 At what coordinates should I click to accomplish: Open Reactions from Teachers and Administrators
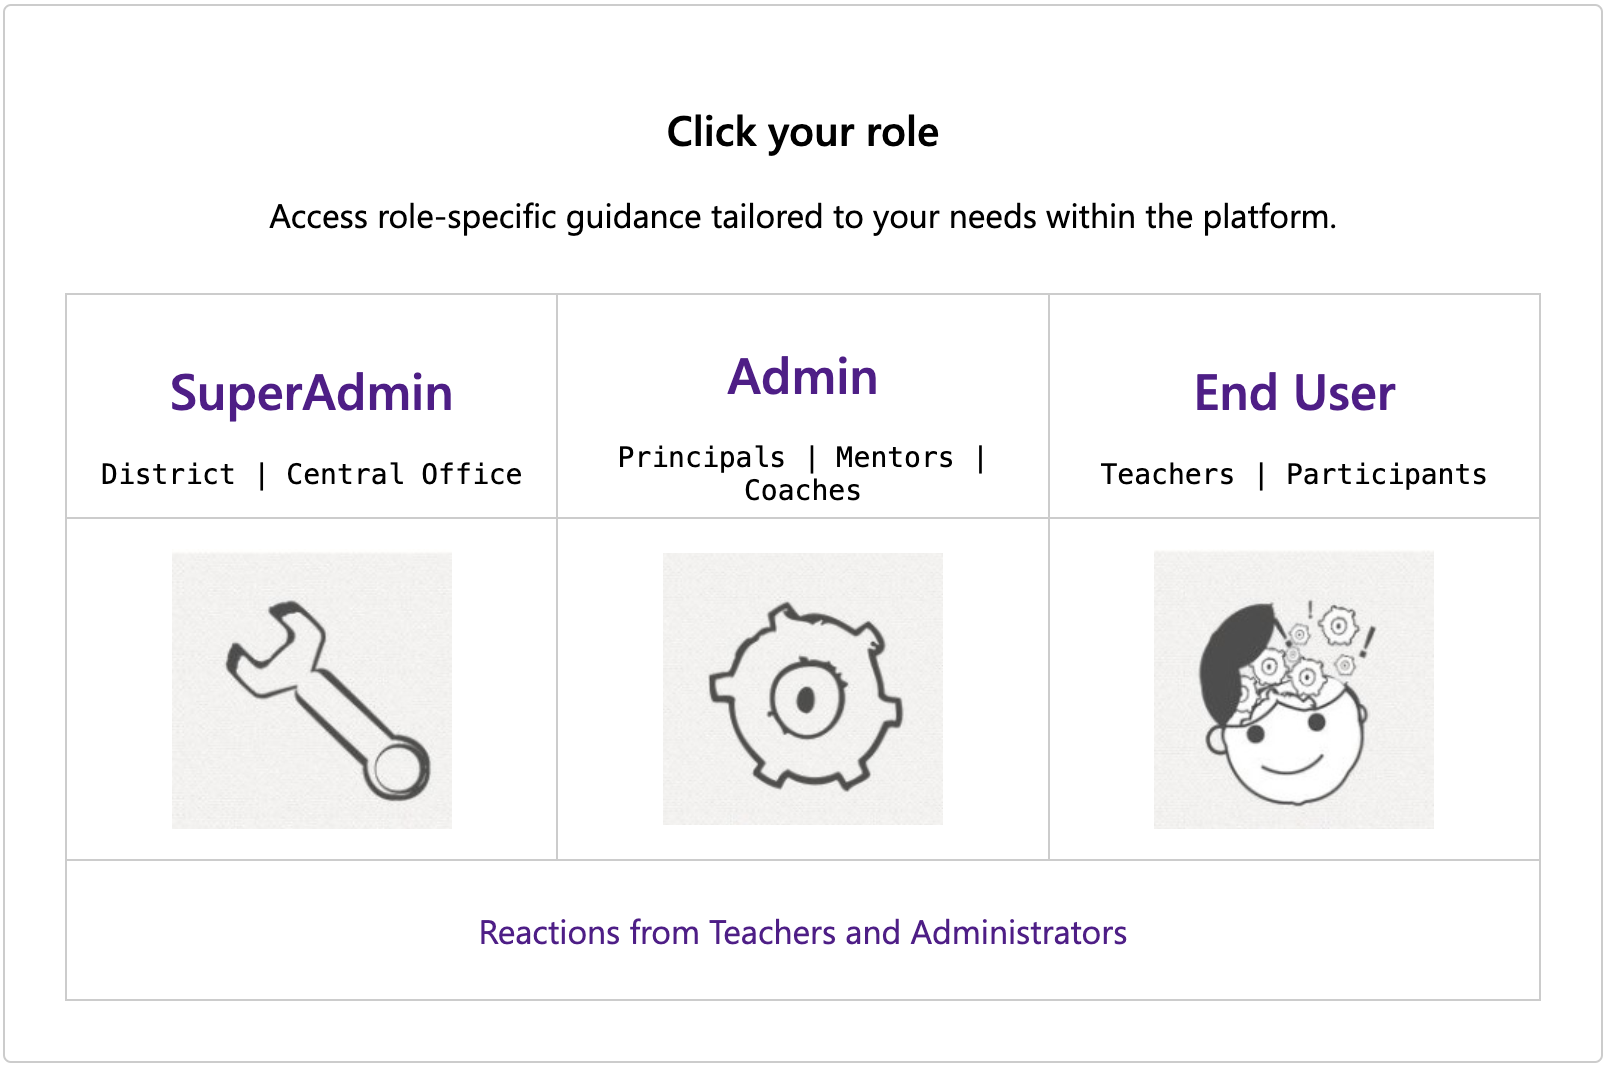tap(802, 932)
